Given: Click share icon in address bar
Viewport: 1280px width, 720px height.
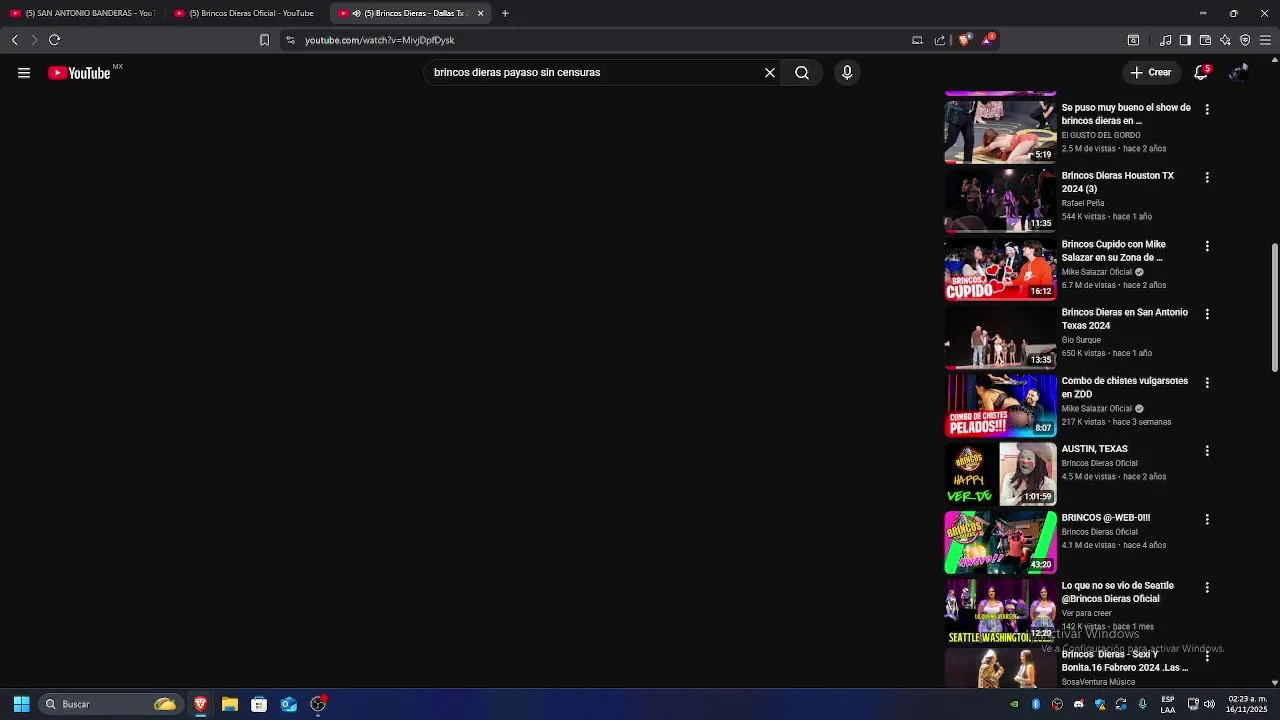Looking at the screenshot, I should (940, 40).
